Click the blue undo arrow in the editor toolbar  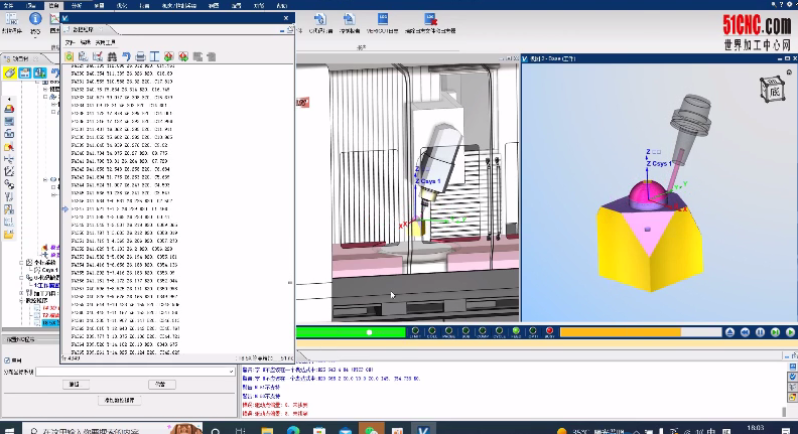coord(126,57)
